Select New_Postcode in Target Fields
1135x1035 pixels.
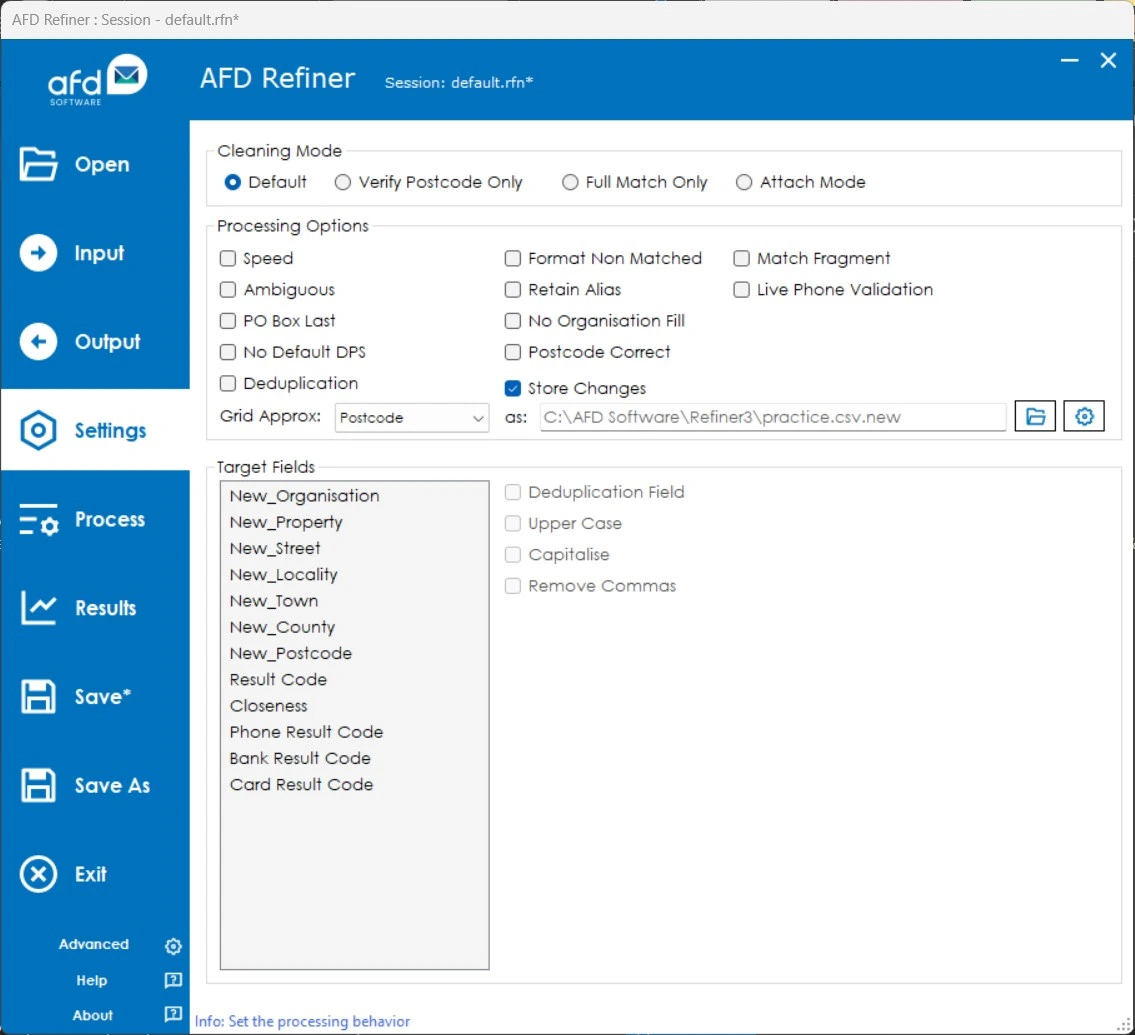354,654
